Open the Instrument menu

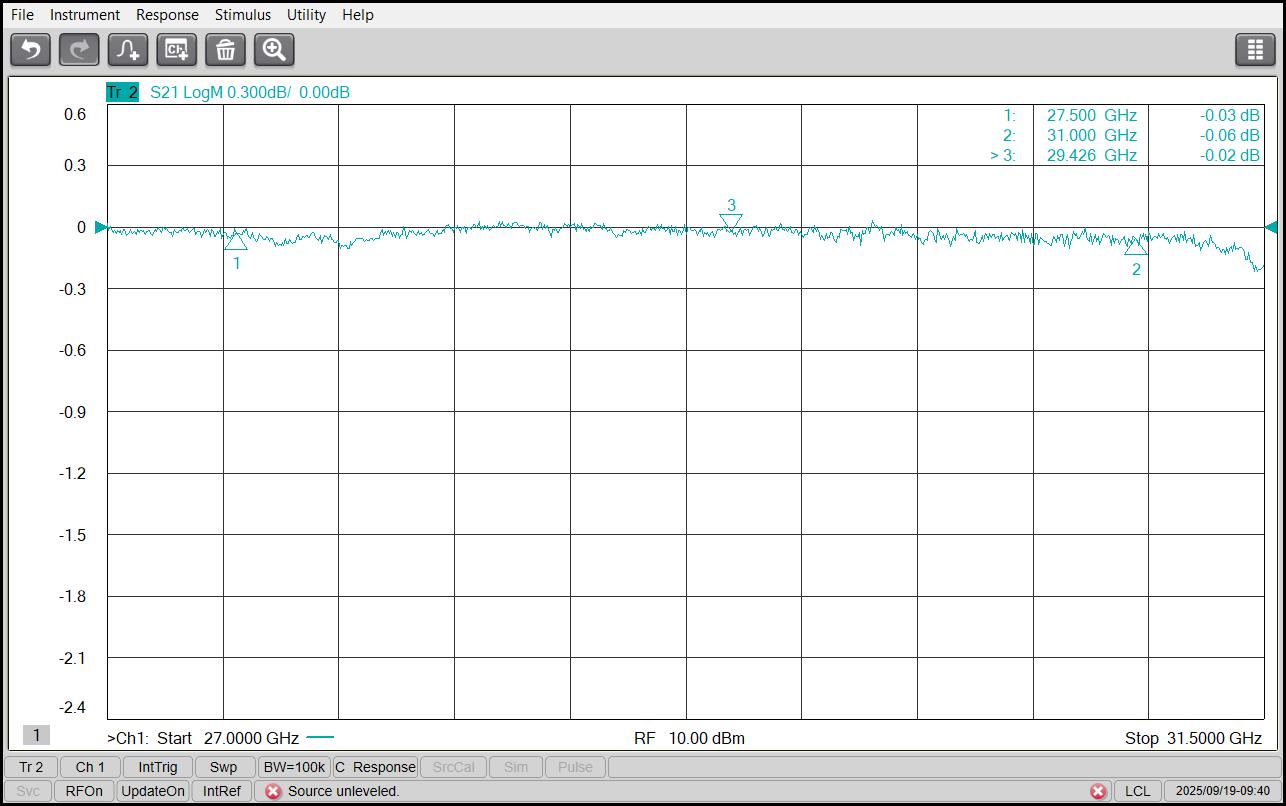coord(85,15)
